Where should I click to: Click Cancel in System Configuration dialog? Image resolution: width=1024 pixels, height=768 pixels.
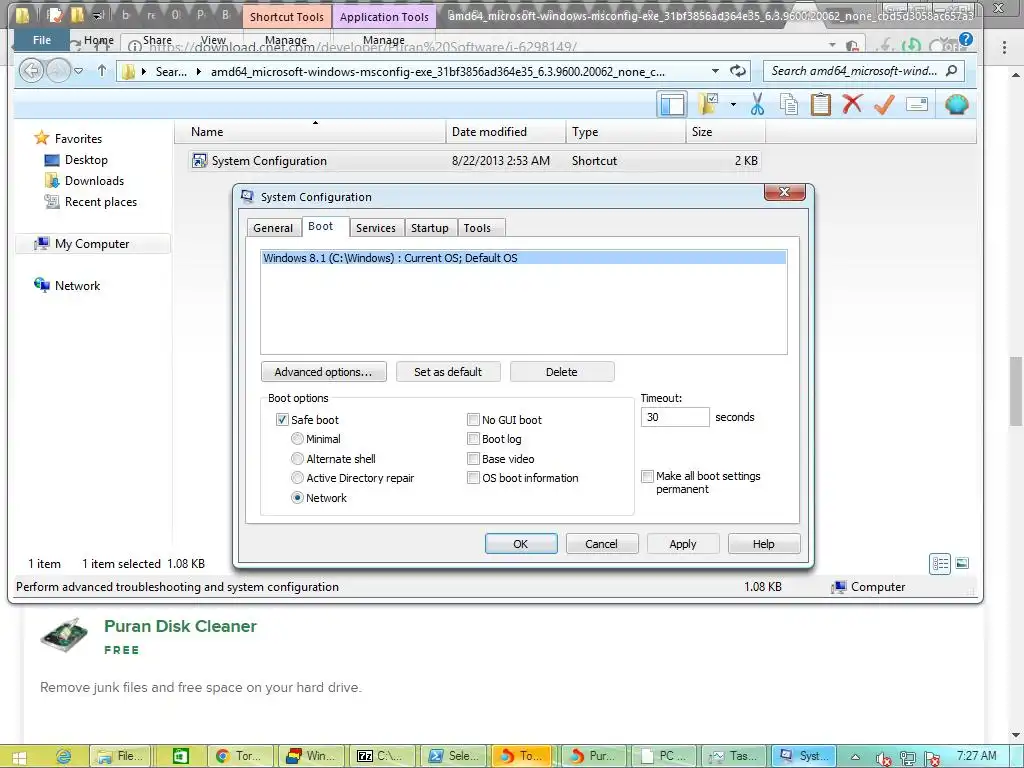pyautogui.click(x=601, y=544)
